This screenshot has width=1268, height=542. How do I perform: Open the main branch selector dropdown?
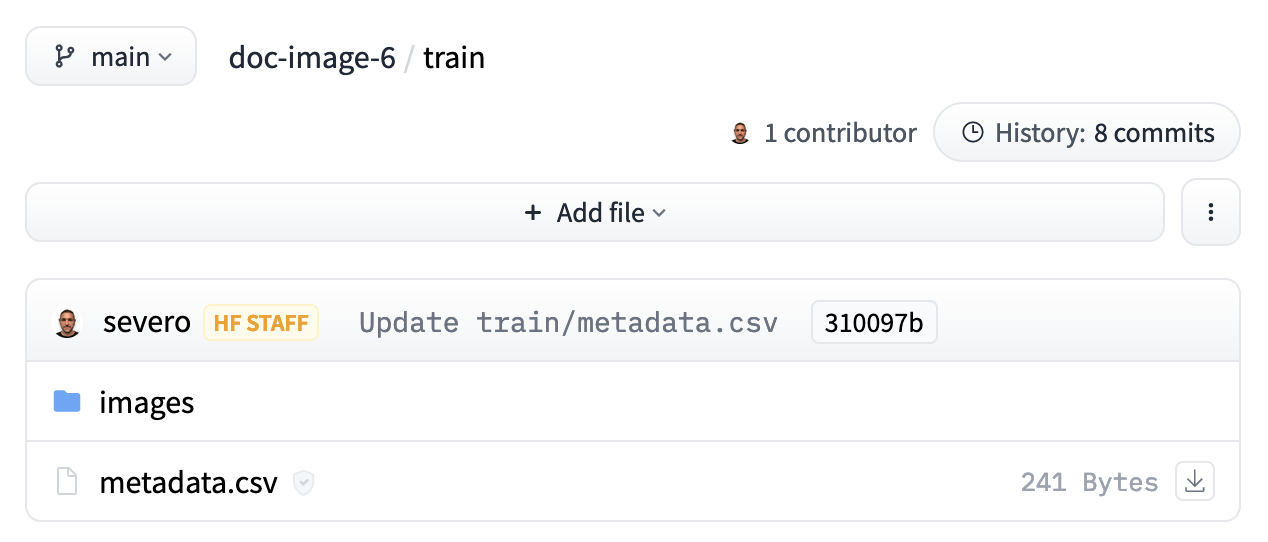(111, 57)
